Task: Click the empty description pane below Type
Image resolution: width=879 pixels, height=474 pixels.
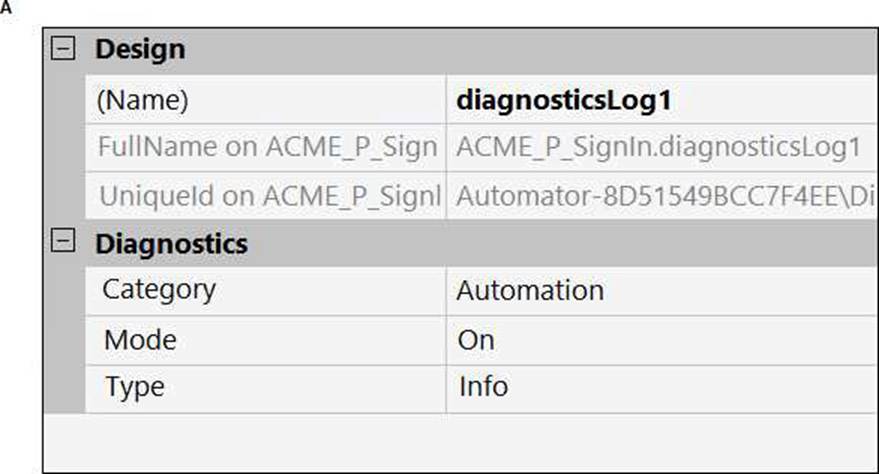Action: point(460,442)
